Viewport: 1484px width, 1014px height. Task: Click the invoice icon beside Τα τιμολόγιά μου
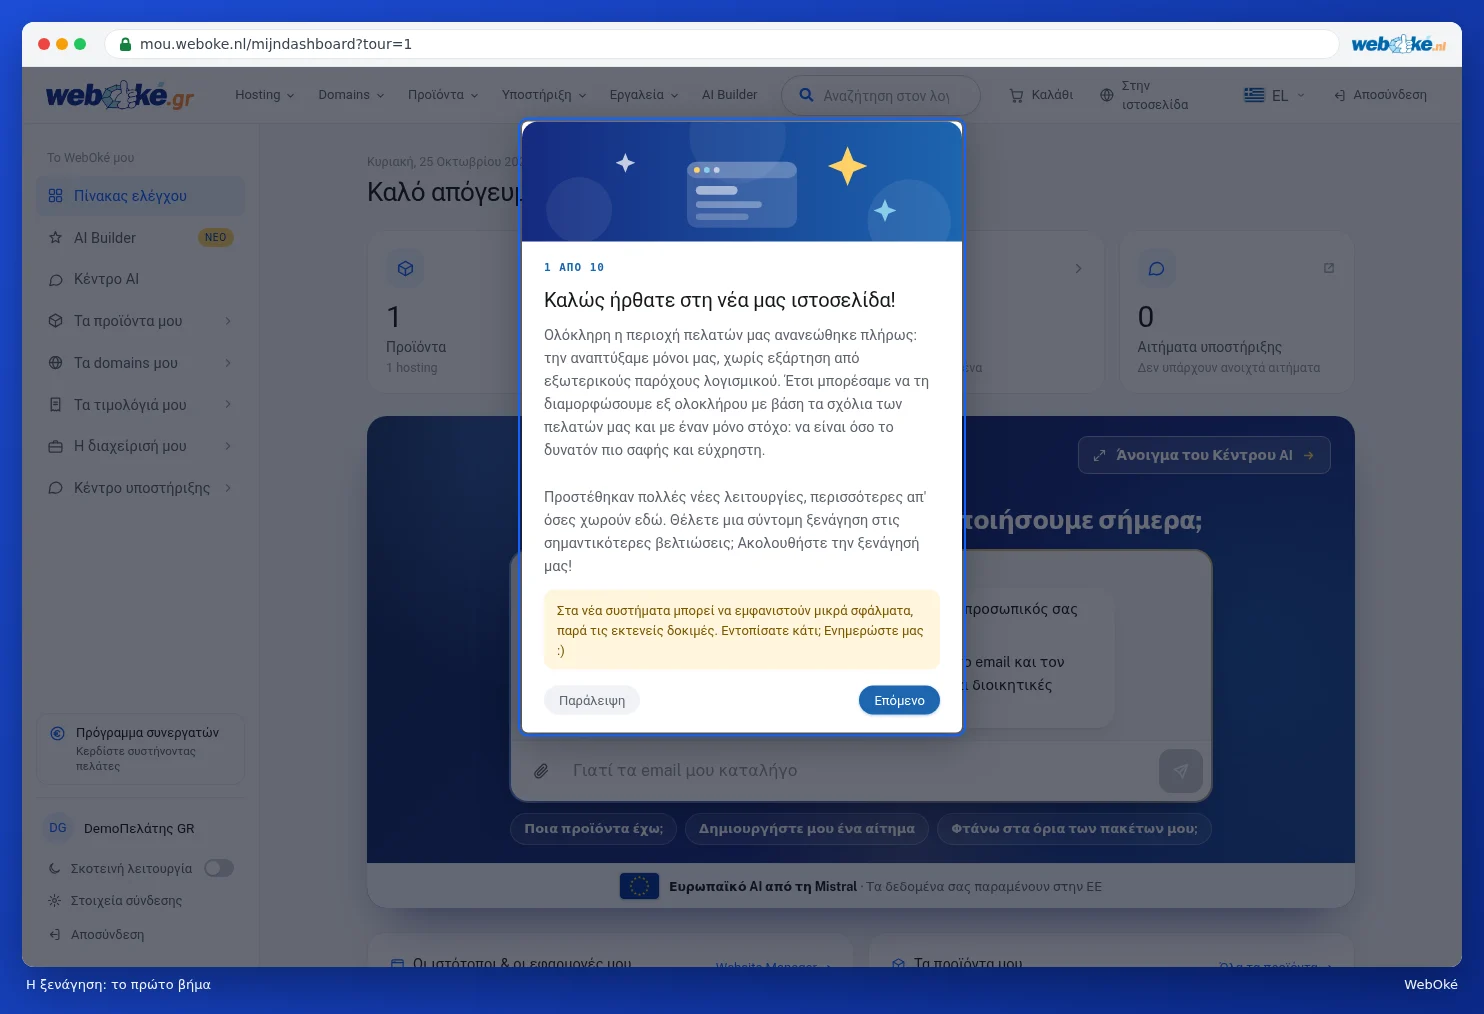(56, 405)
